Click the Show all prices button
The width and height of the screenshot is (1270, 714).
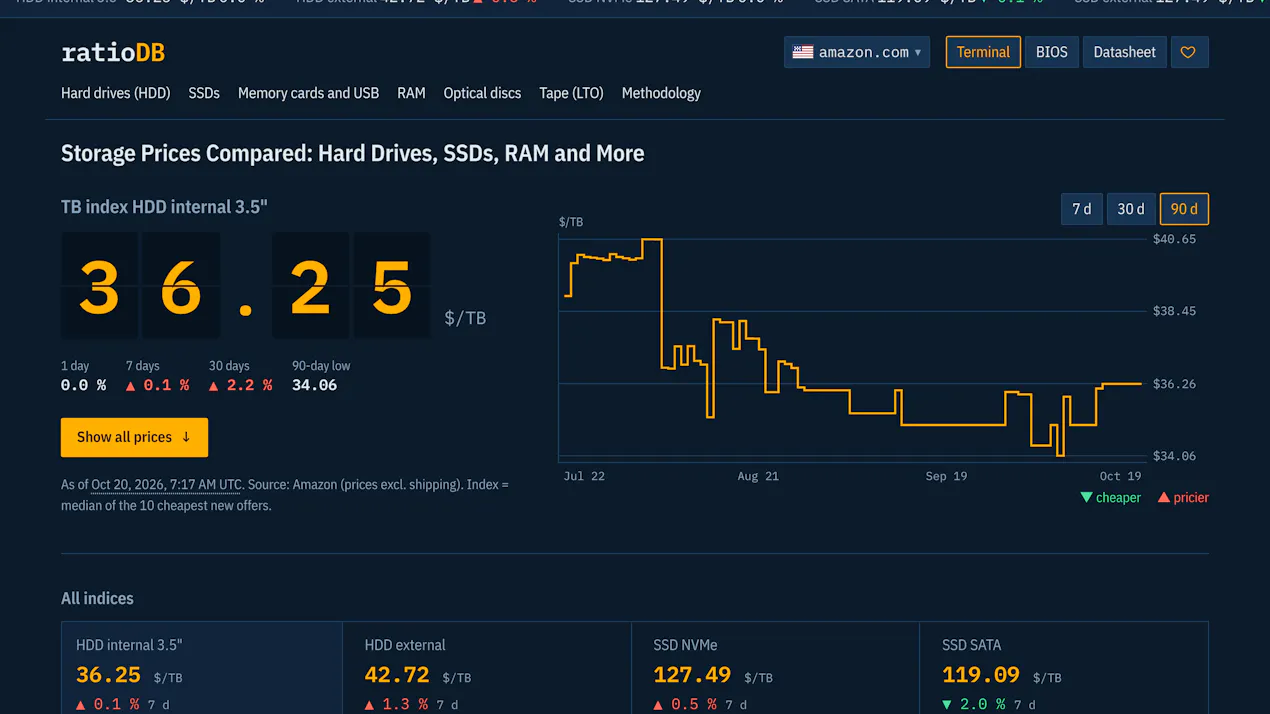tap(134, 437)
